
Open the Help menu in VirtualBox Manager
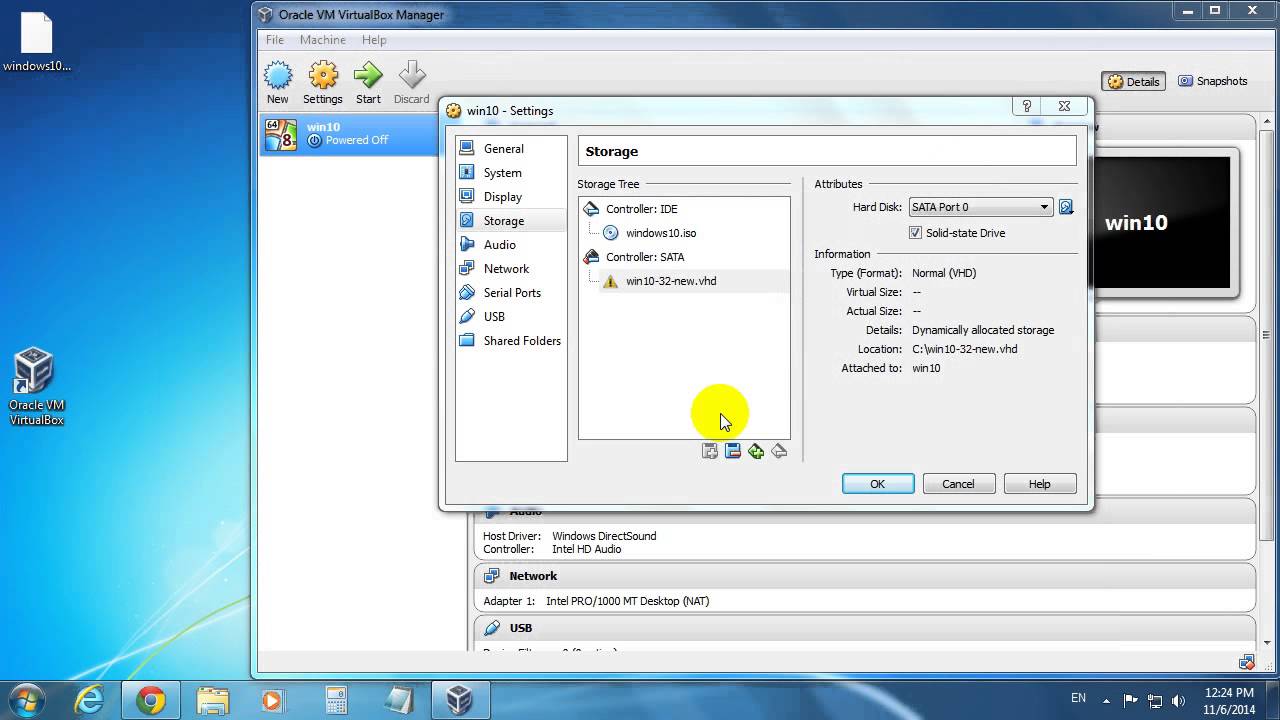(374, 40)
